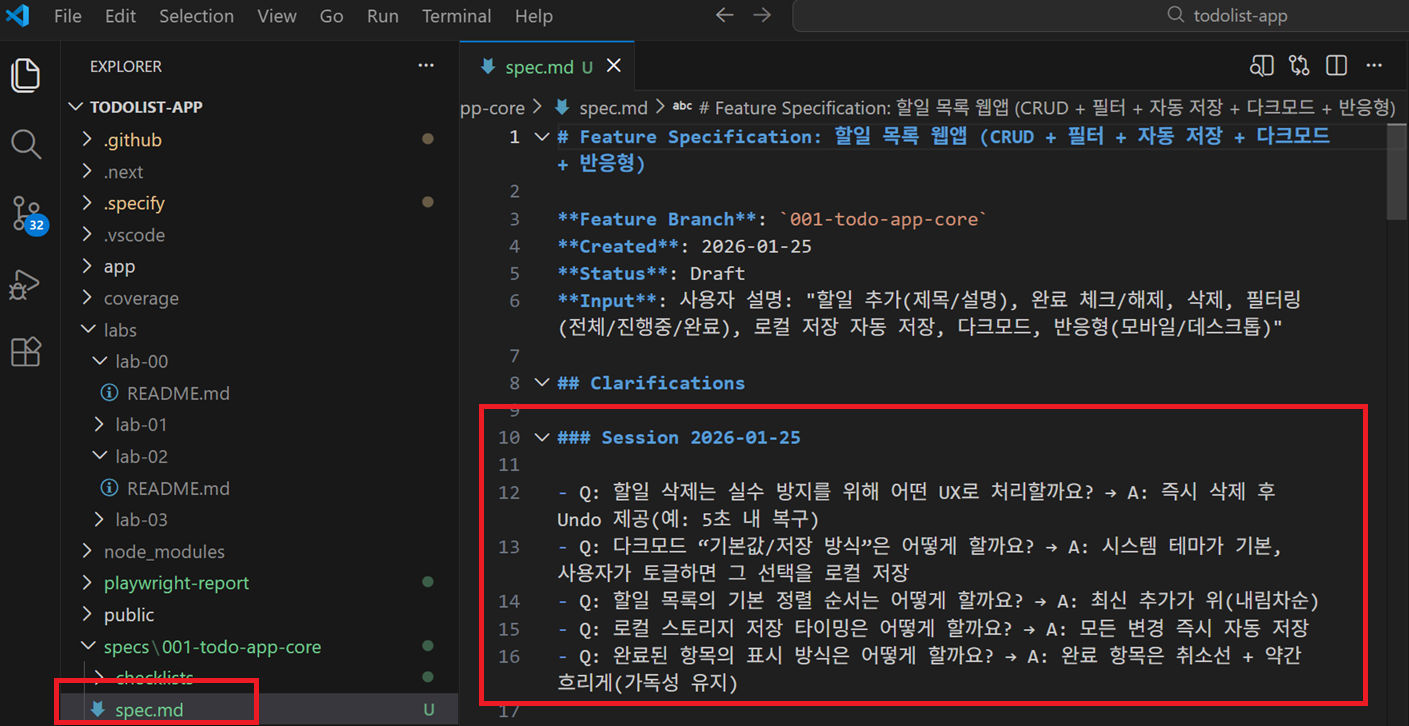This screenshot has height=726, width=1409.
Task: Collapse the lab-02 folder
Action: pos(141,456)
